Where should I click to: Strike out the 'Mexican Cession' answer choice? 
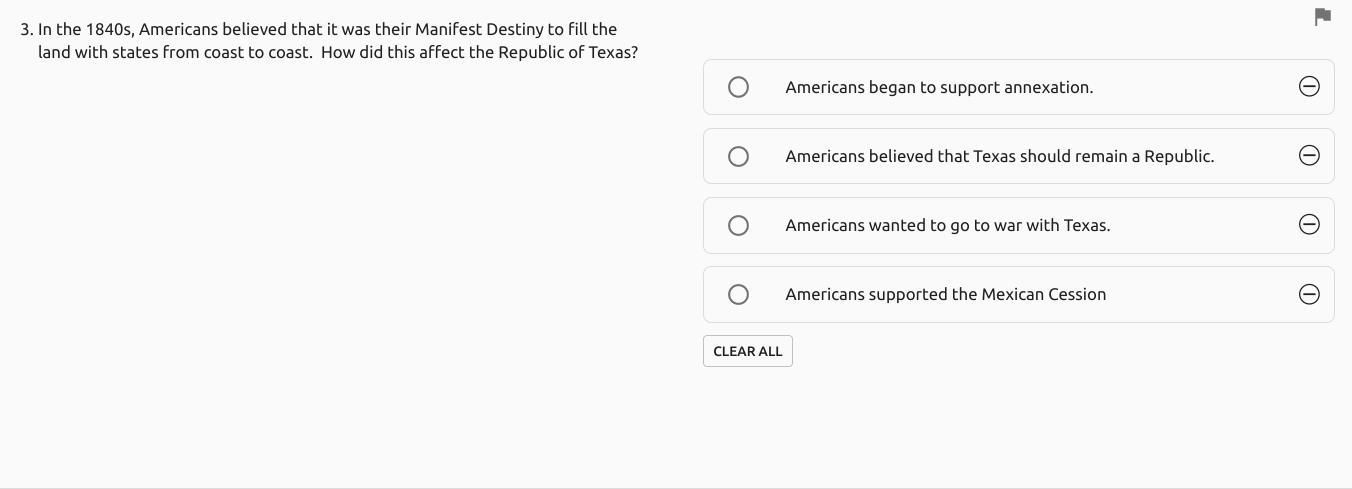(x=1308, y=294)
